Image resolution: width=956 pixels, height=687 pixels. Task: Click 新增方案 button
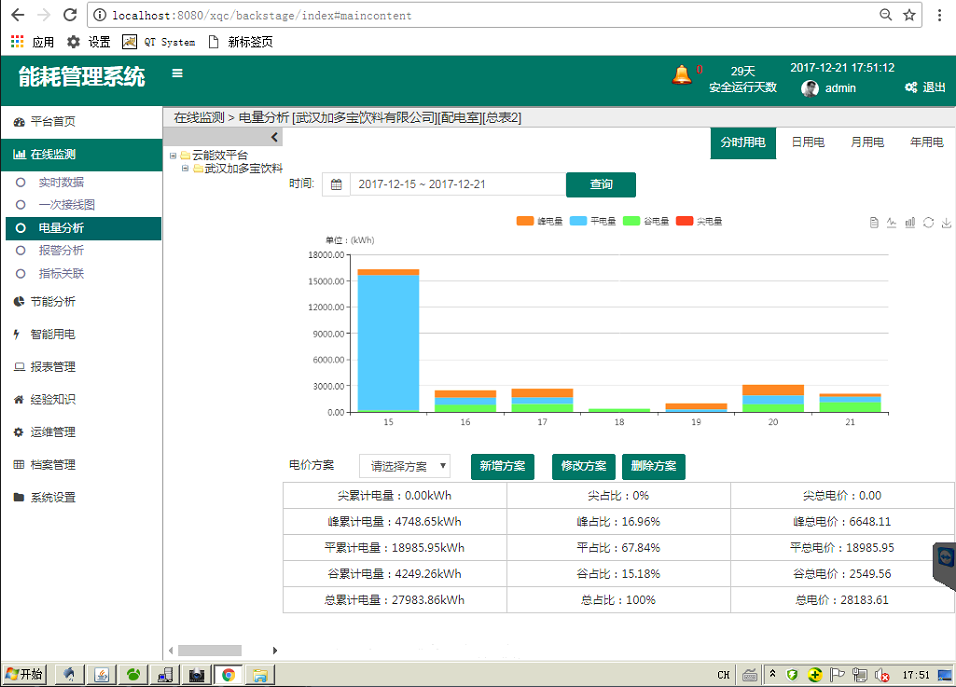[x=502, y=466]
